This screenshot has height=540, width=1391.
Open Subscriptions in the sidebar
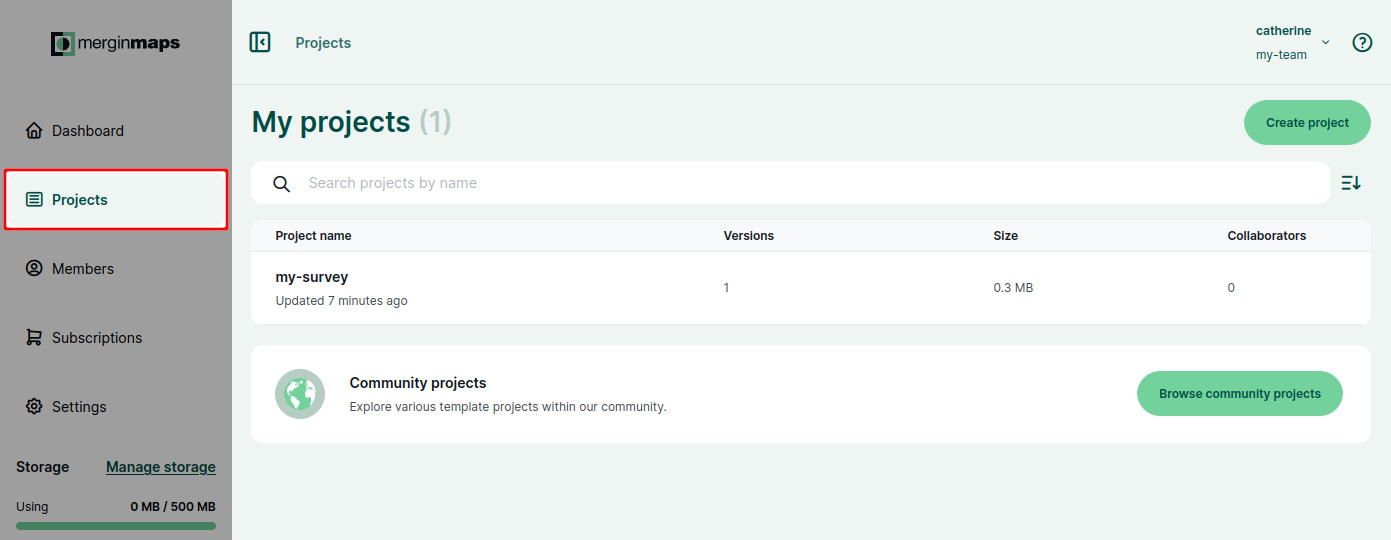(116, 338)
